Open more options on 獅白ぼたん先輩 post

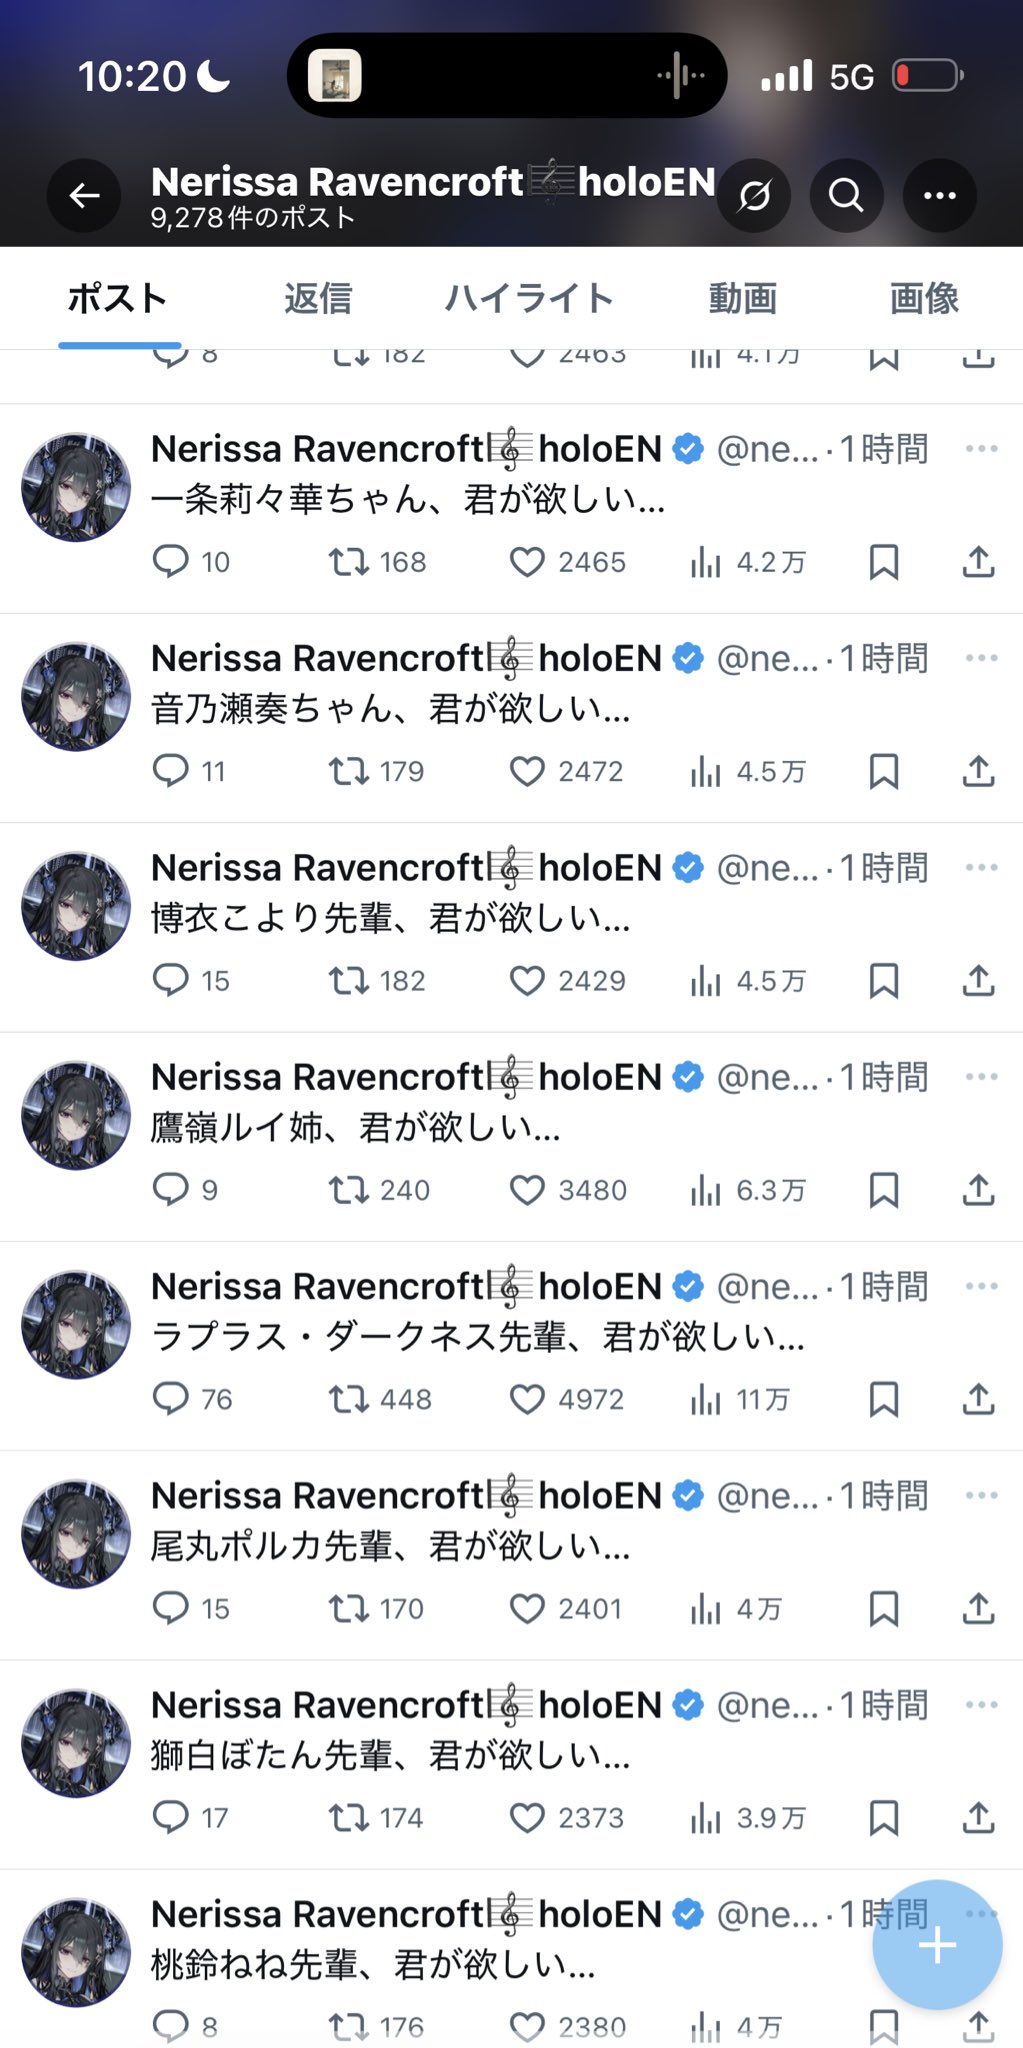tap(981, 1705)
